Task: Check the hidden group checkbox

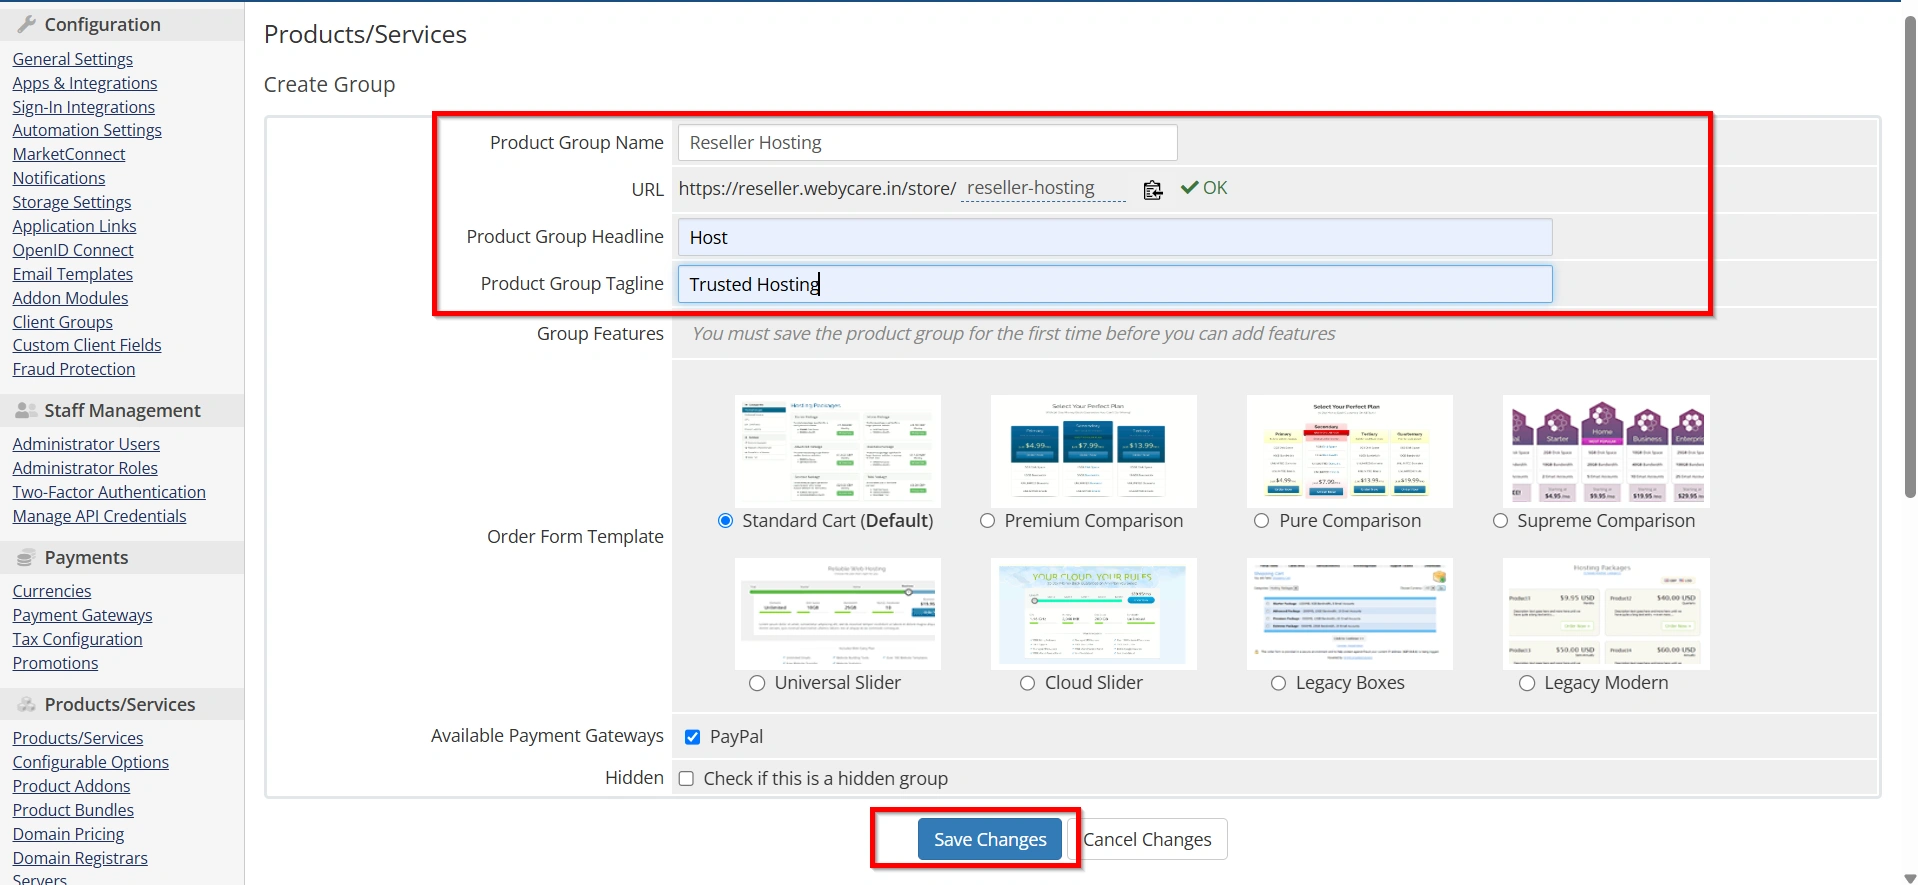Action: coord(686,779)
